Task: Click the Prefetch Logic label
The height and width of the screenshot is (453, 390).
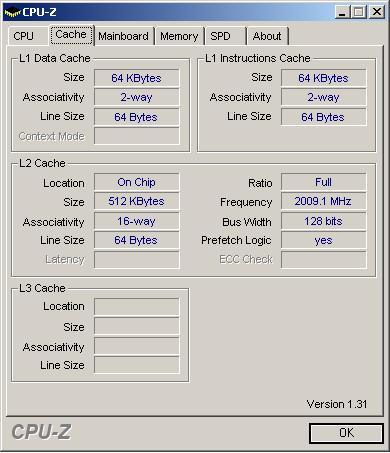Action: [x=236, y=240]
